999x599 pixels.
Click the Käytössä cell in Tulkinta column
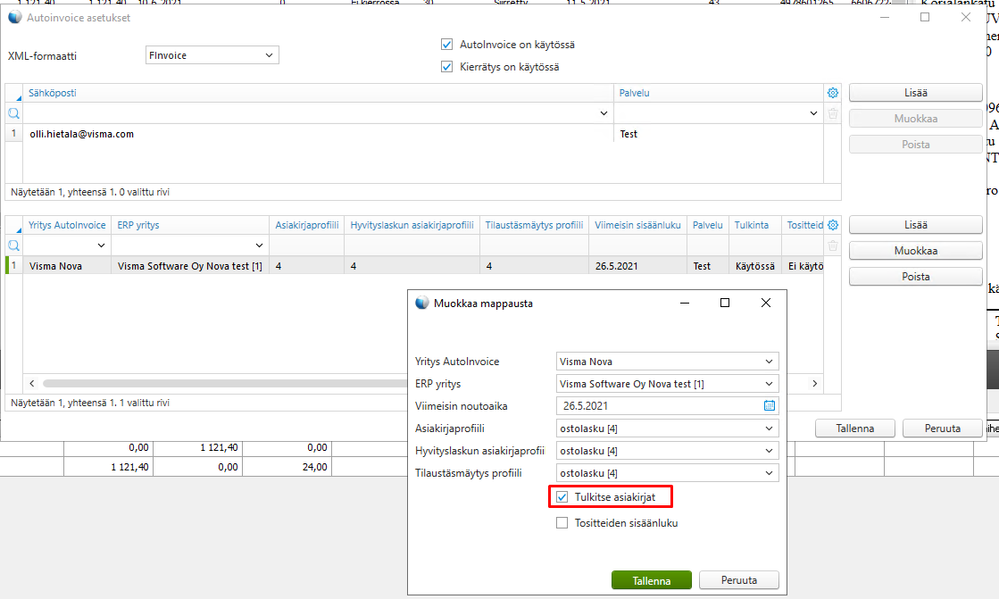[755, 266]
